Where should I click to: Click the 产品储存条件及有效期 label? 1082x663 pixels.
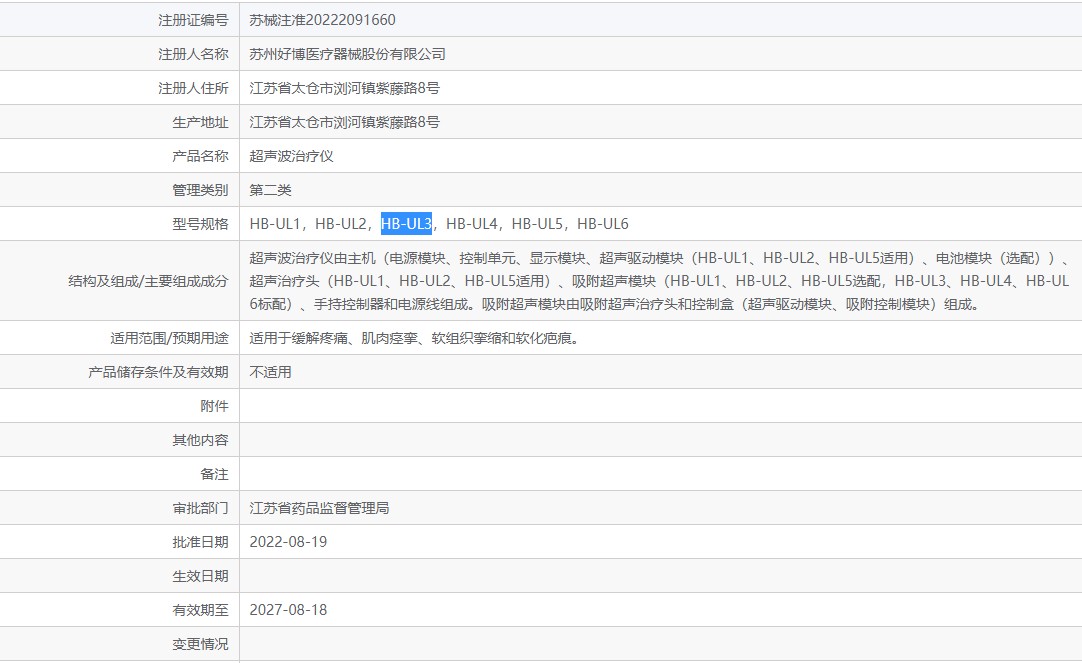158,372
